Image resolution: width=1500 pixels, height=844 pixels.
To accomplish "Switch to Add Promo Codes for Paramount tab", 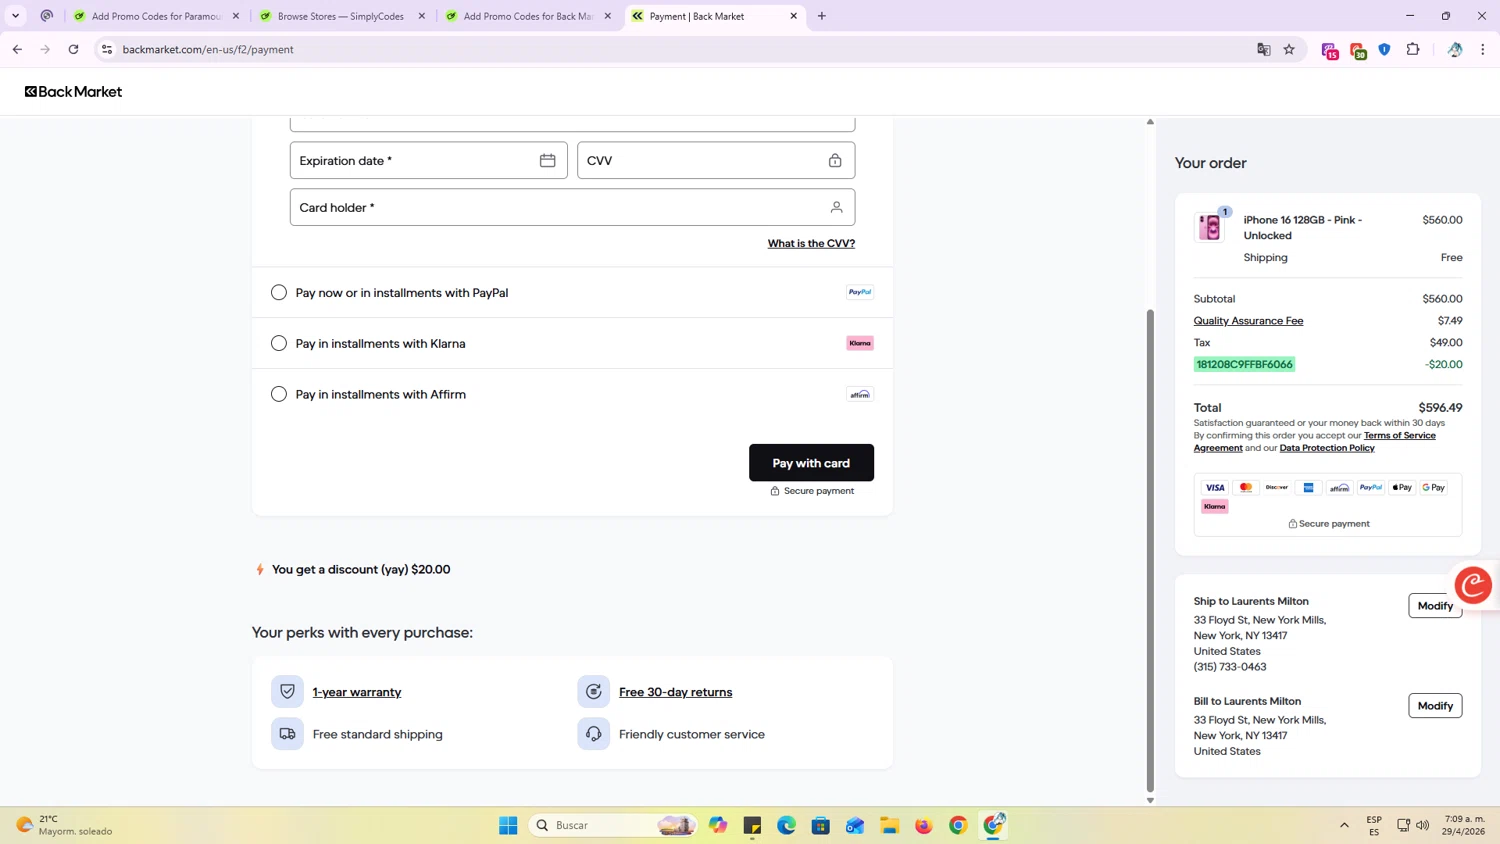I will click(x=156, y=16).
